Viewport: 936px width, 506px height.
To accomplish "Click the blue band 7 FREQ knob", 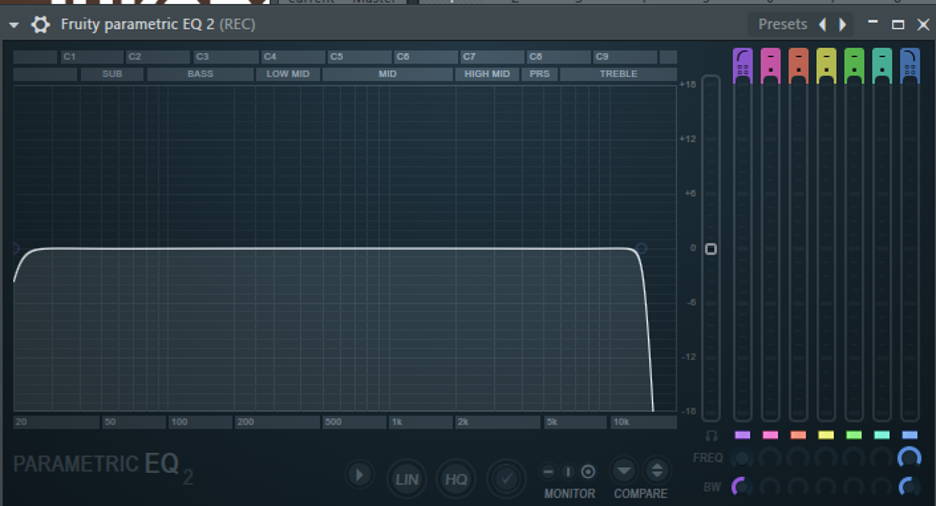I will 910,458.
